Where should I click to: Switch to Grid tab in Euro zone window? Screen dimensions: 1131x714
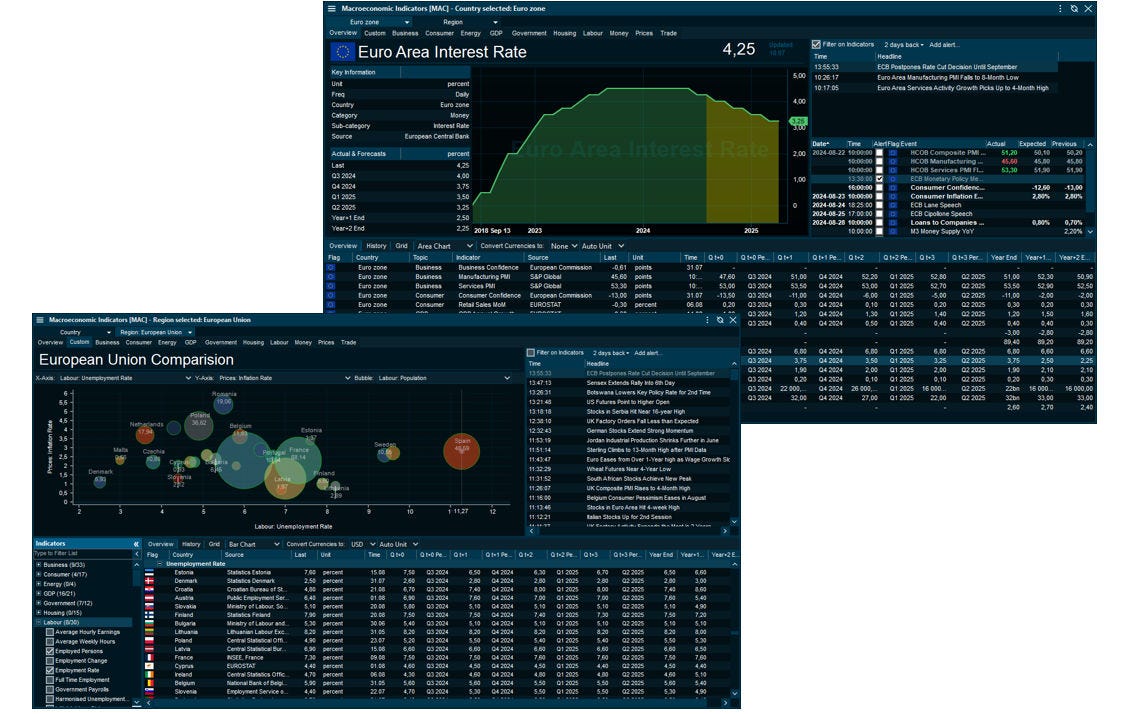point(402,246)
